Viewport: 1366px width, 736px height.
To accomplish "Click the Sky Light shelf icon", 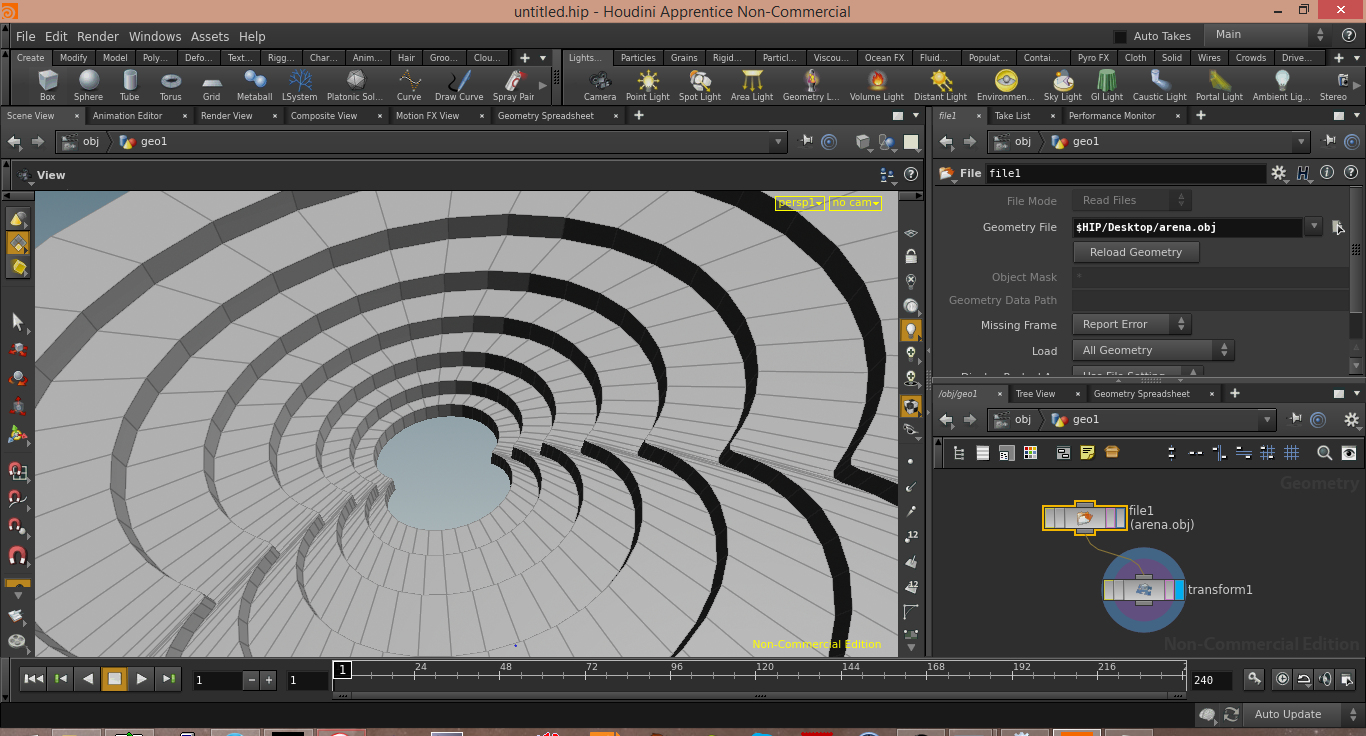I will point(1062,84).
